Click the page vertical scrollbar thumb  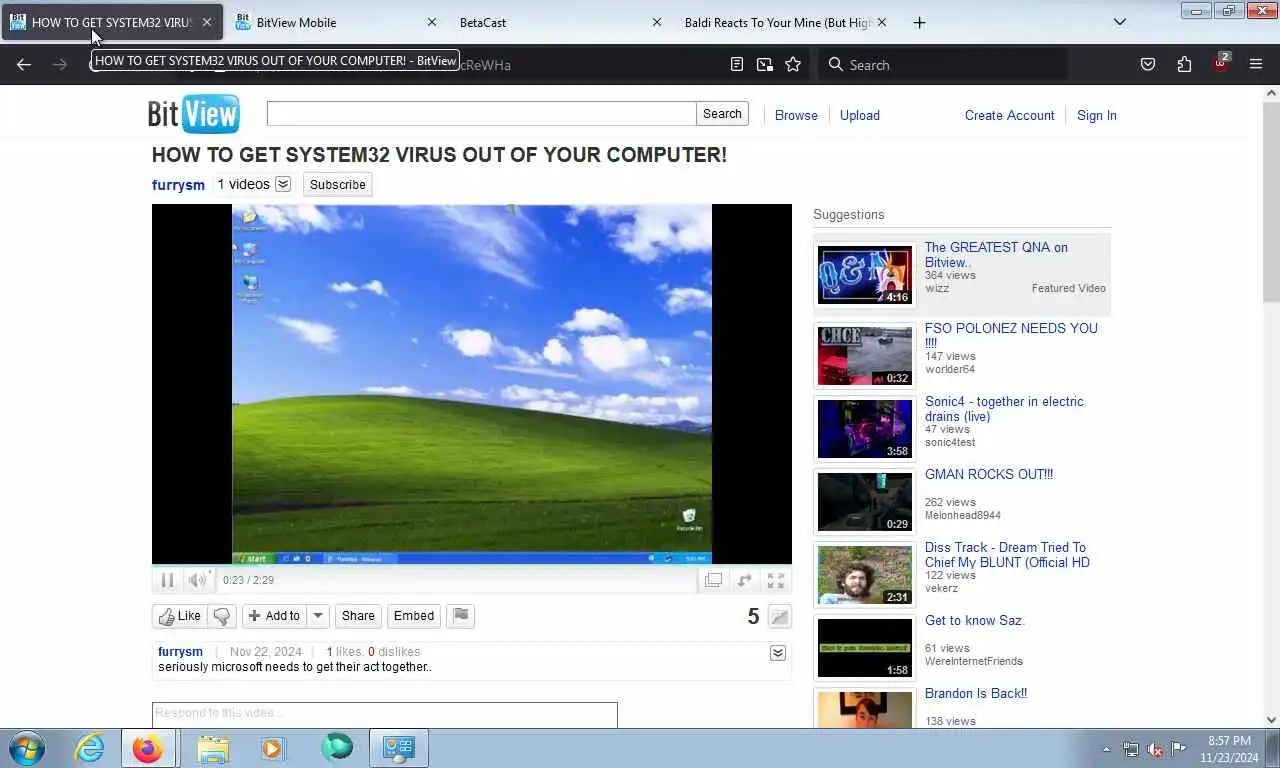pyautogui.click(x=1271, y=200)
